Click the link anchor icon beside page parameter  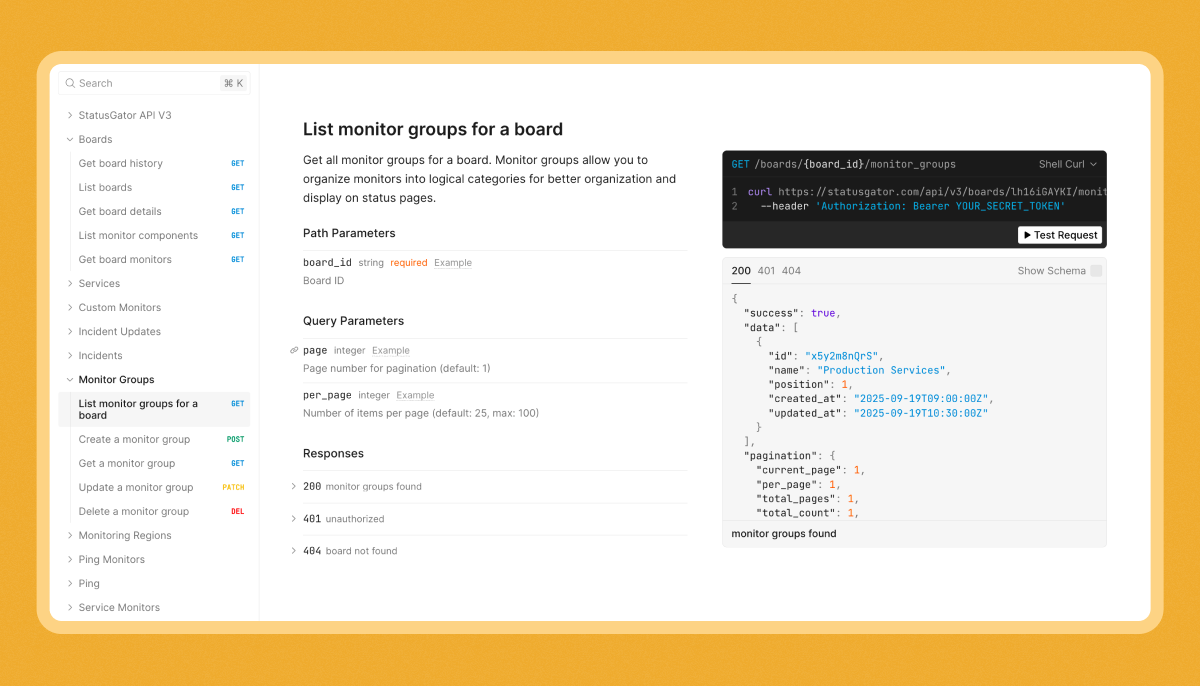[x=294, y=351]
